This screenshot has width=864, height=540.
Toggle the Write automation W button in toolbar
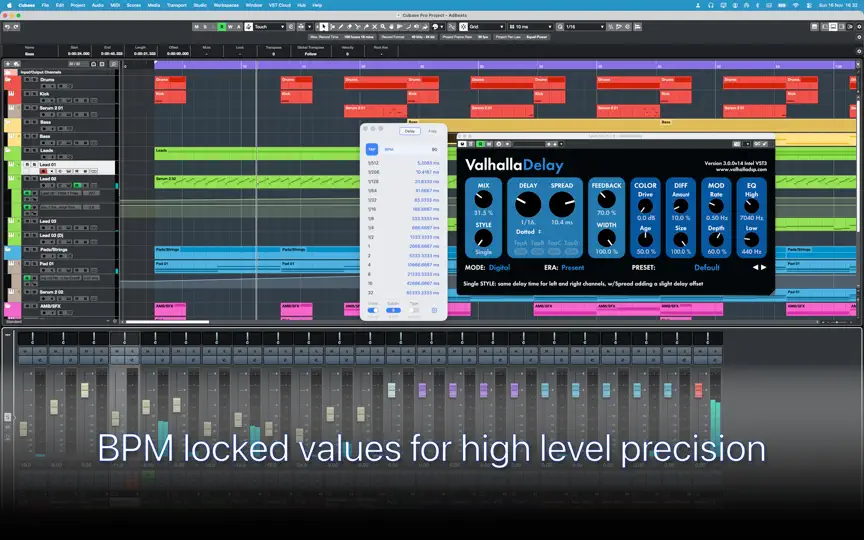(x=230, y=26)
